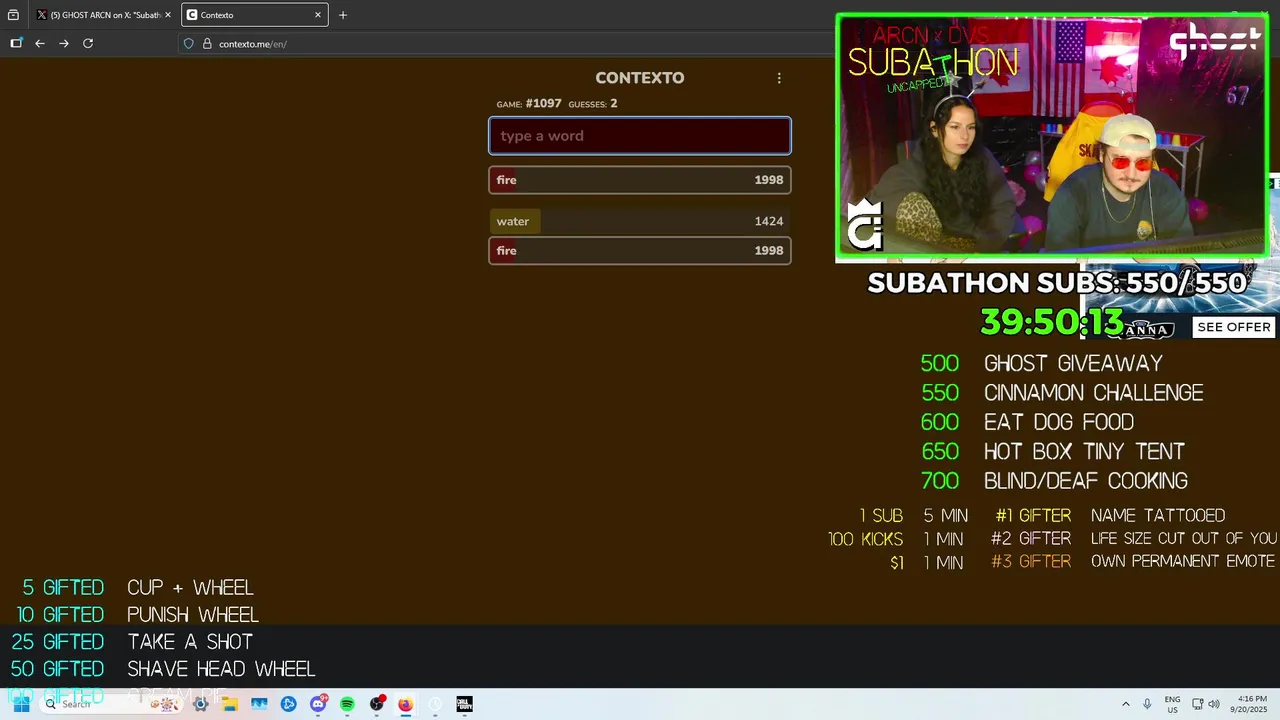Viewport: 1280px width, 720px height.
Task: Open the ENG US language switcher
Action: [x=1172, y=704]
